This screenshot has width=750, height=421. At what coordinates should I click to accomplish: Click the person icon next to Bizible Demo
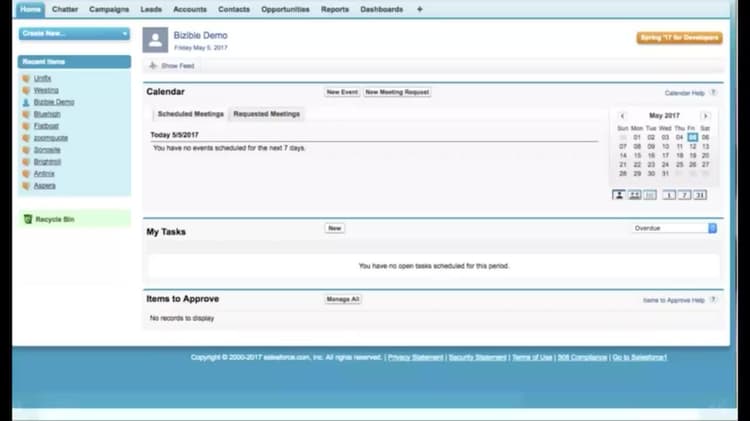click(x=26, y=102)
